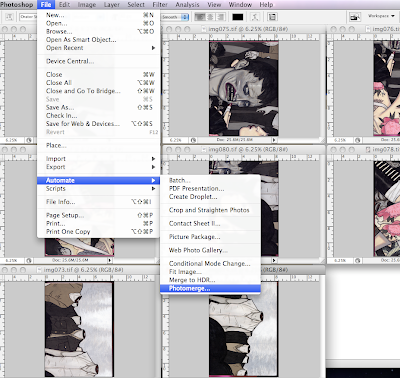Open the Analysis menu

(x=187, y=5)
